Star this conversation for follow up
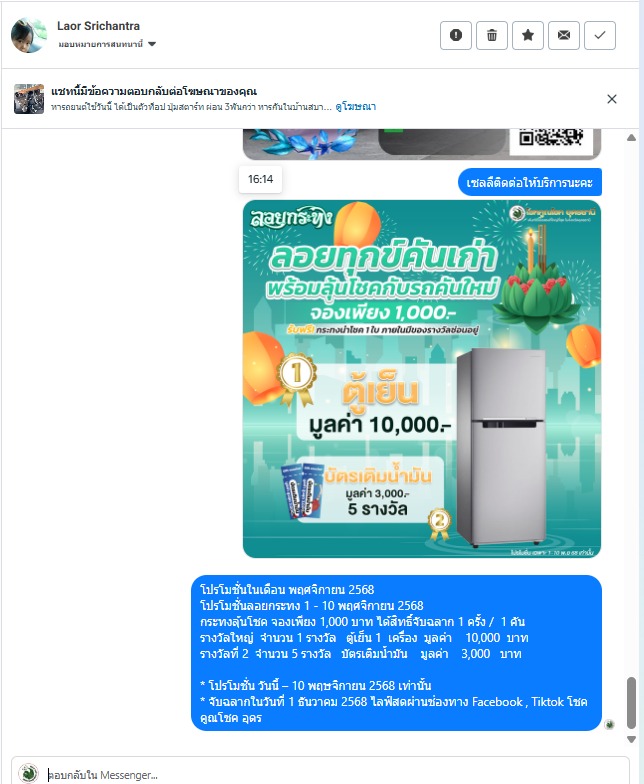 [528, 36]
